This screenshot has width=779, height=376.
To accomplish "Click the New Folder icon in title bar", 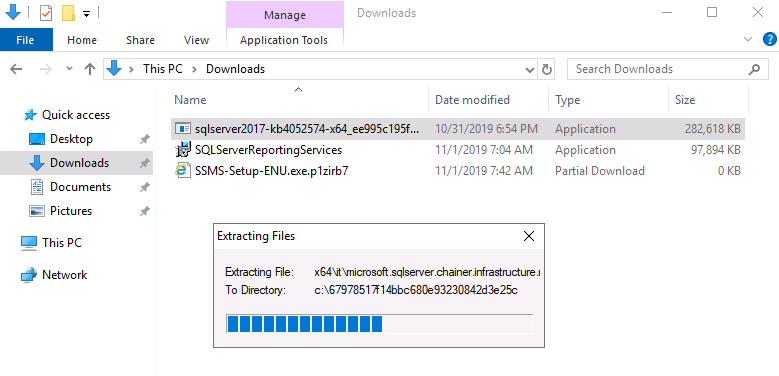I will pos(68,13).
